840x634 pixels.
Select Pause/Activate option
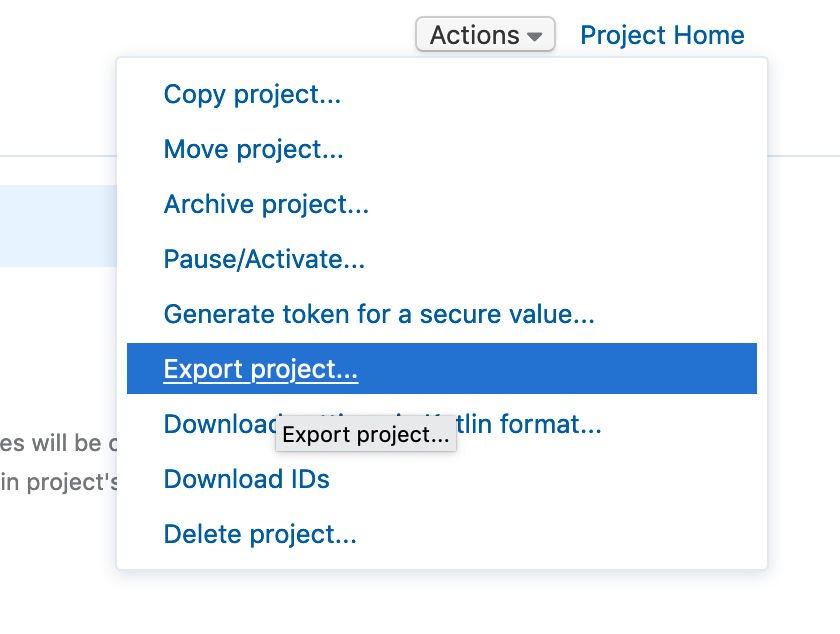pyautogui.click(x=264, y=259)
